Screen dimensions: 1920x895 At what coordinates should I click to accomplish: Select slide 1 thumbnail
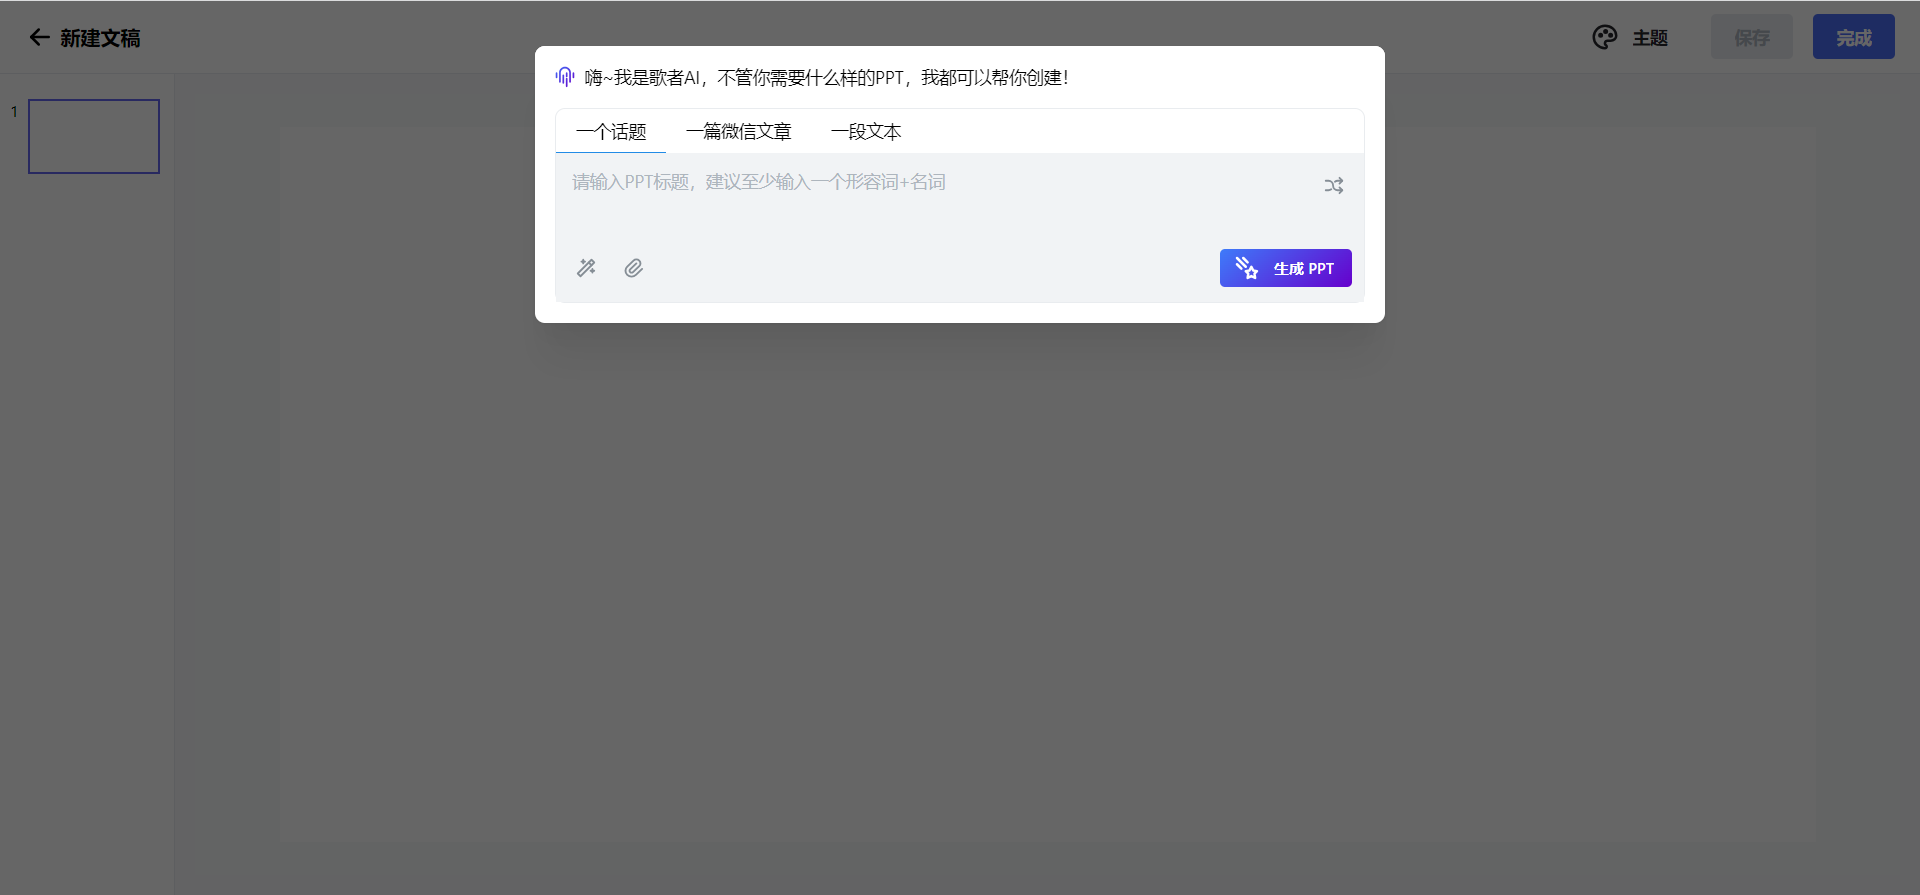pyautogui.click(x=94, y=136)
